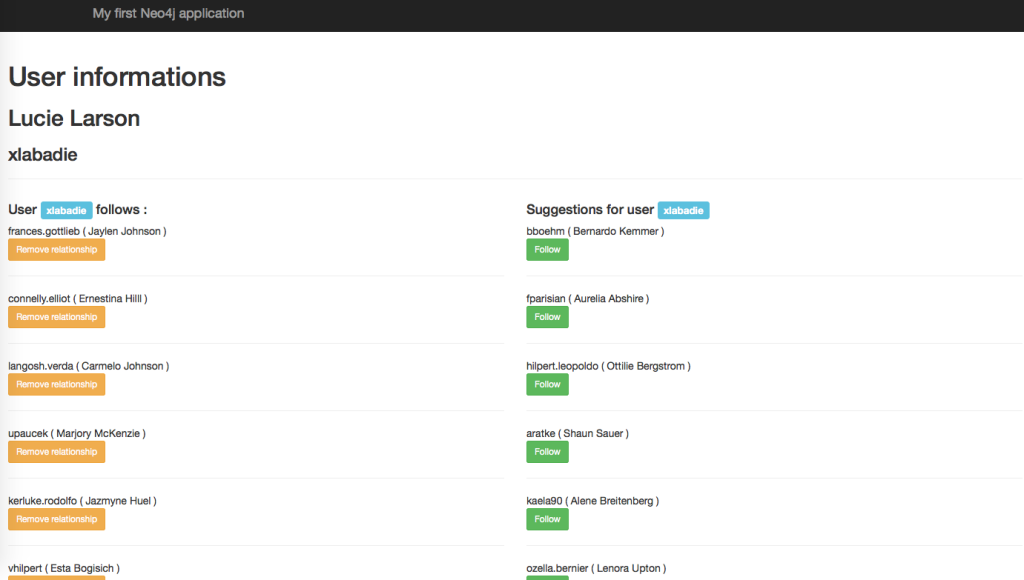
Task: Remove relationship with langosh.verda
Action: [56, 384]
